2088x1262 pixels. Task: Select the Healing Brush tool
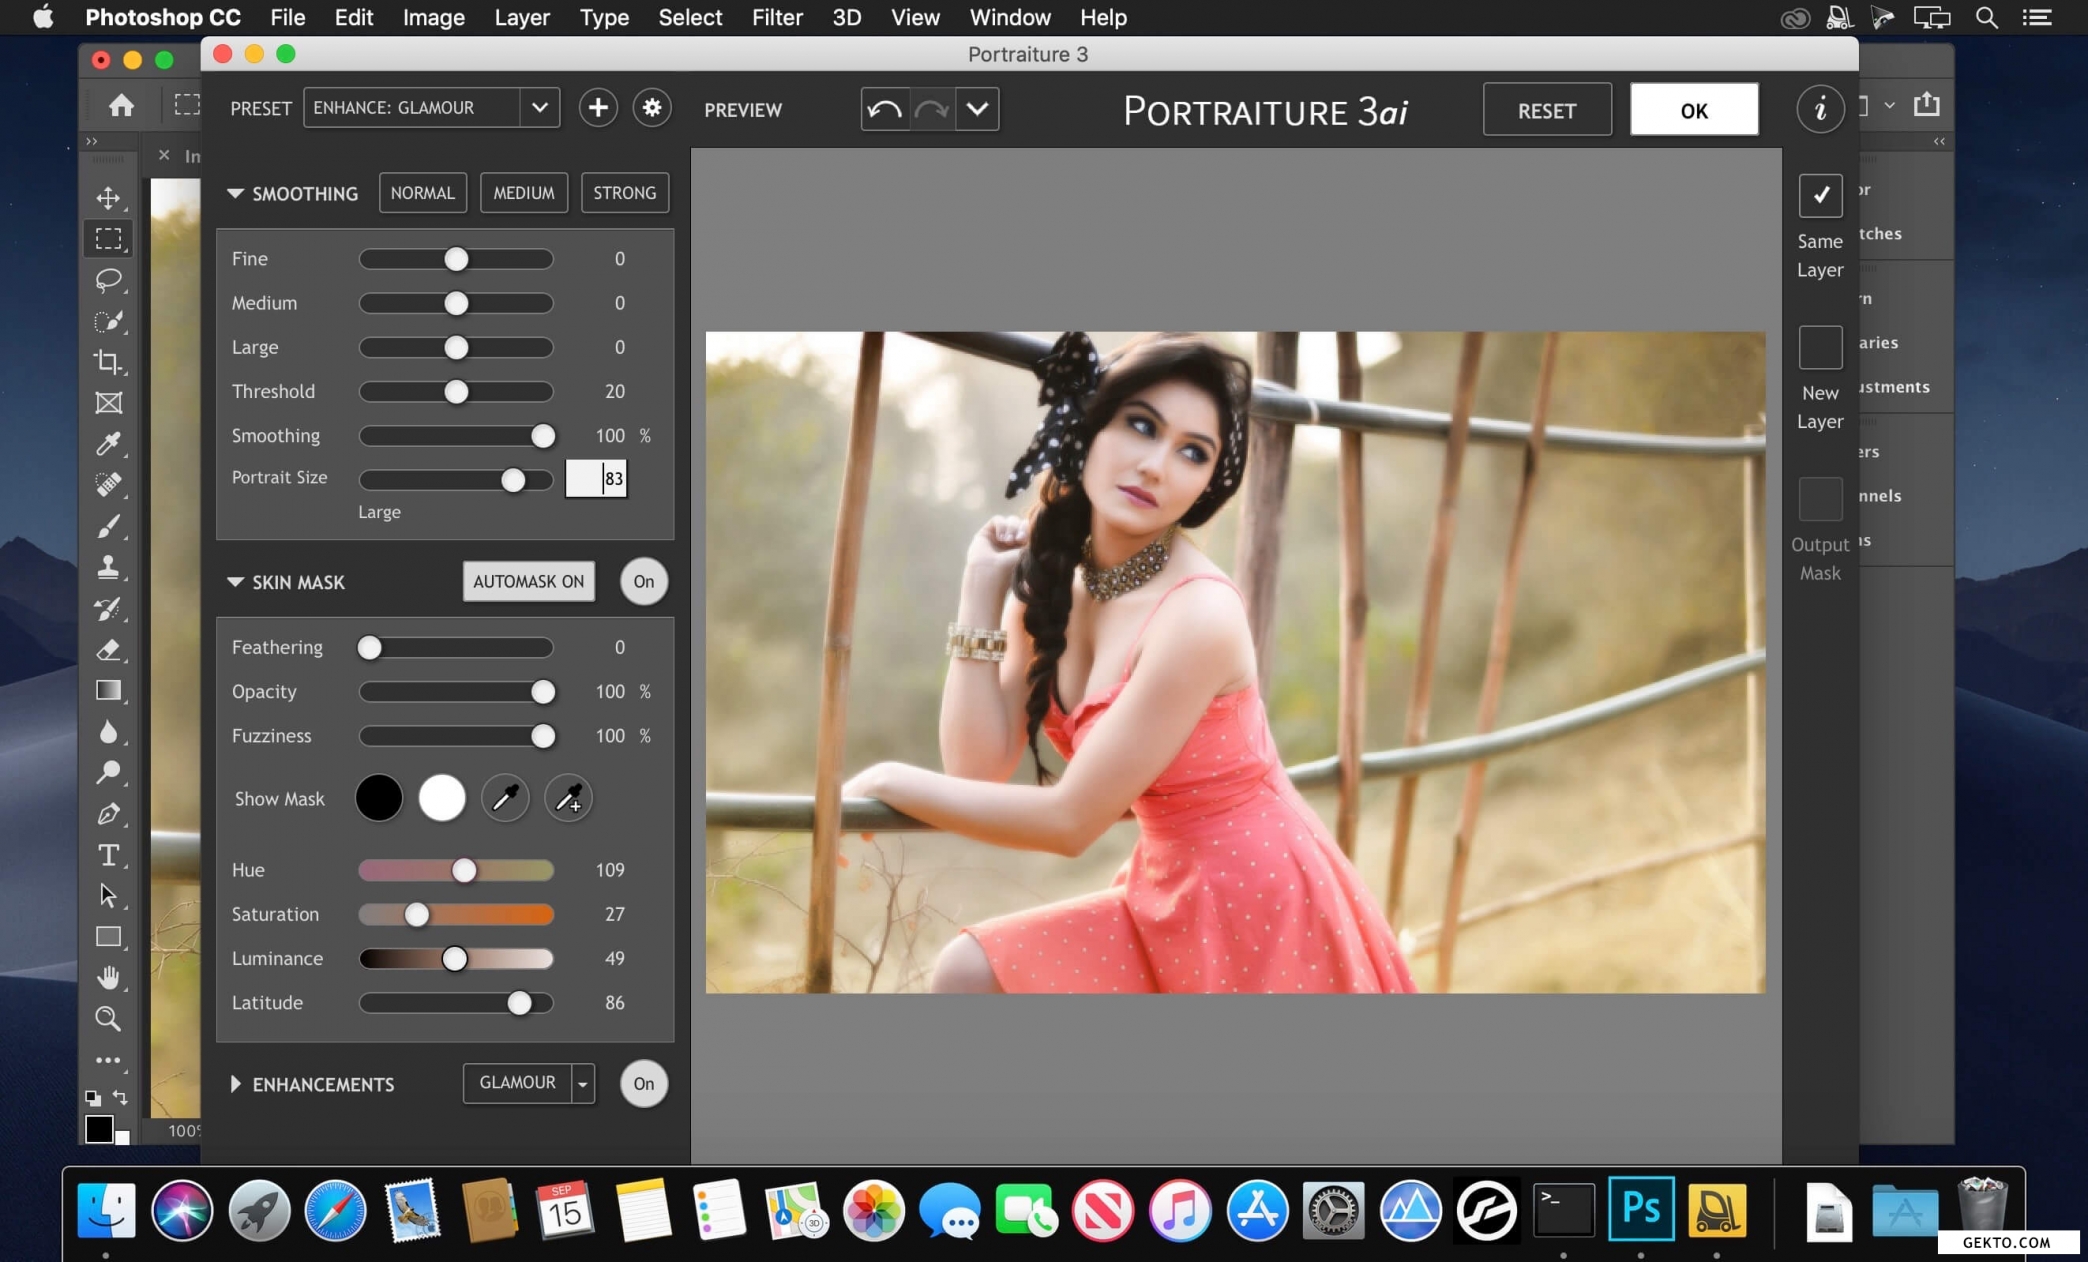click(x=108, y=484)
